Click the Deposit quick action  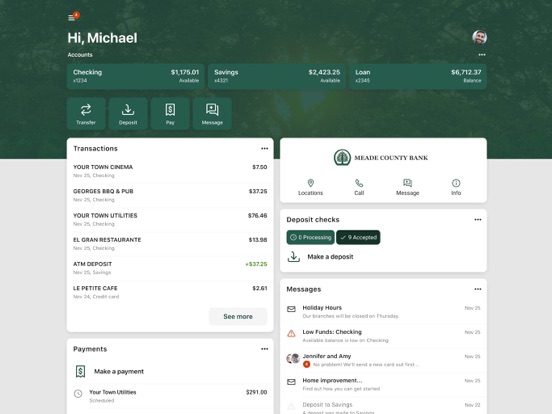pos(128,114)
